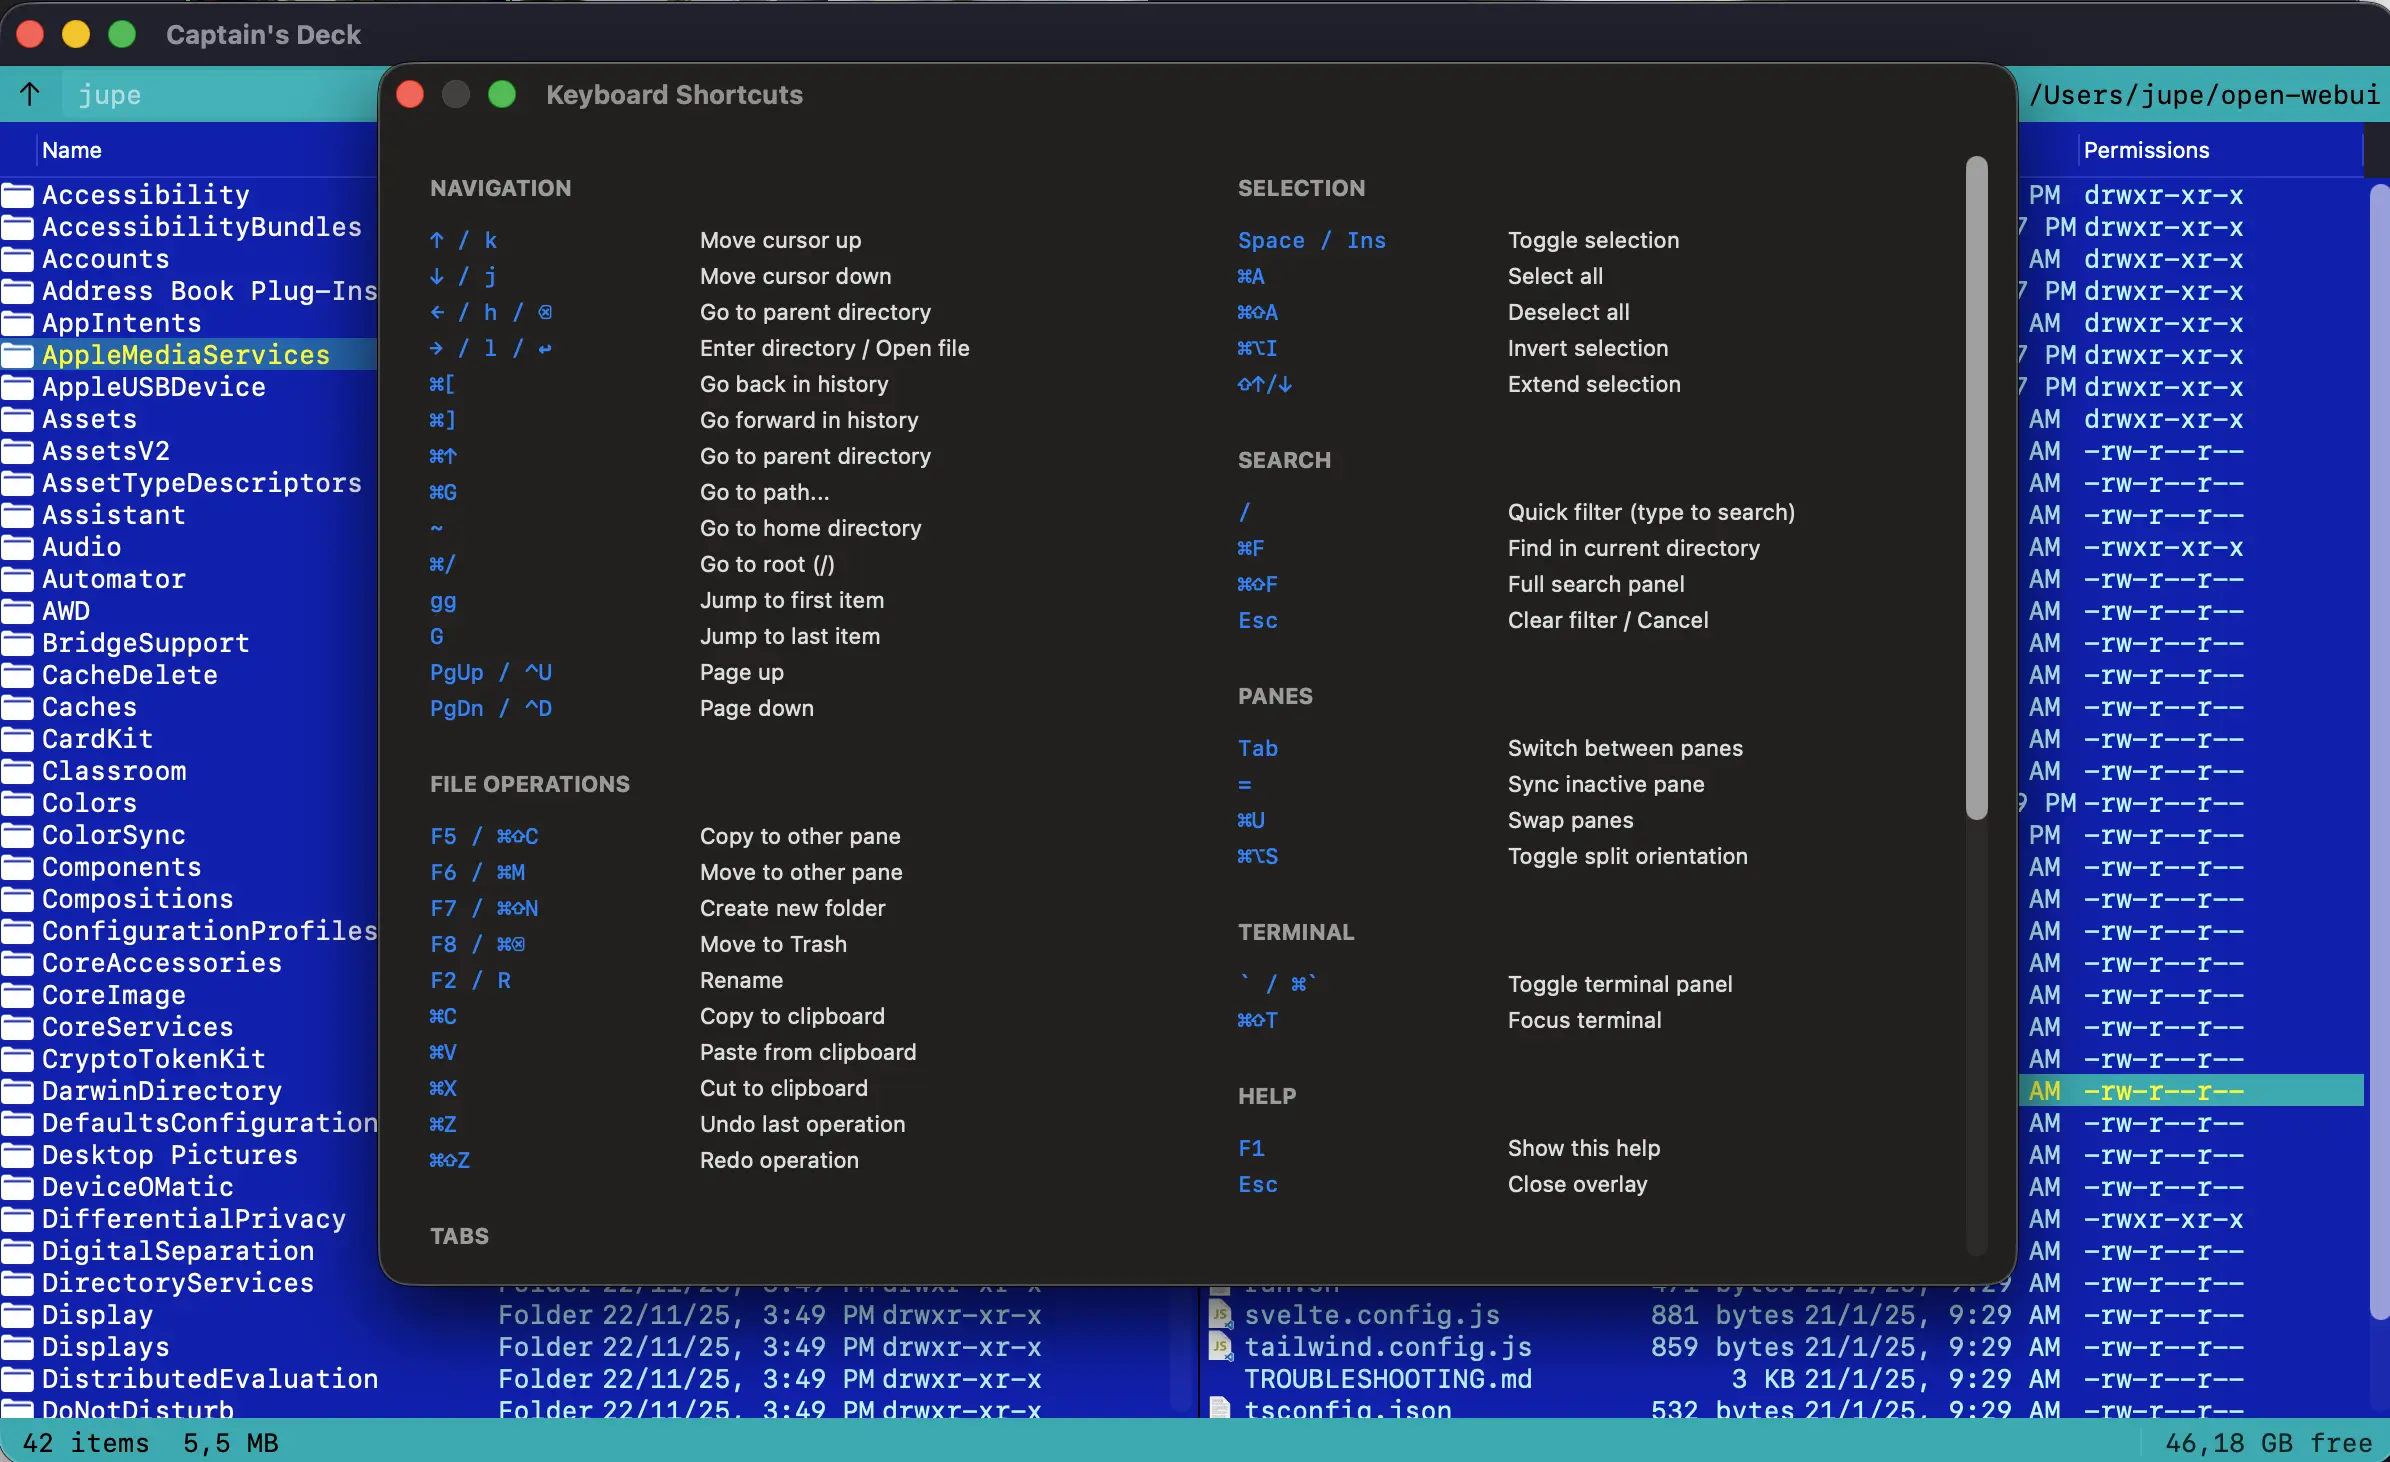The width and height of the screenshot is (2390, 1462).
Task: Select the AppleMediaServices folder row
Action: point(188,355)
